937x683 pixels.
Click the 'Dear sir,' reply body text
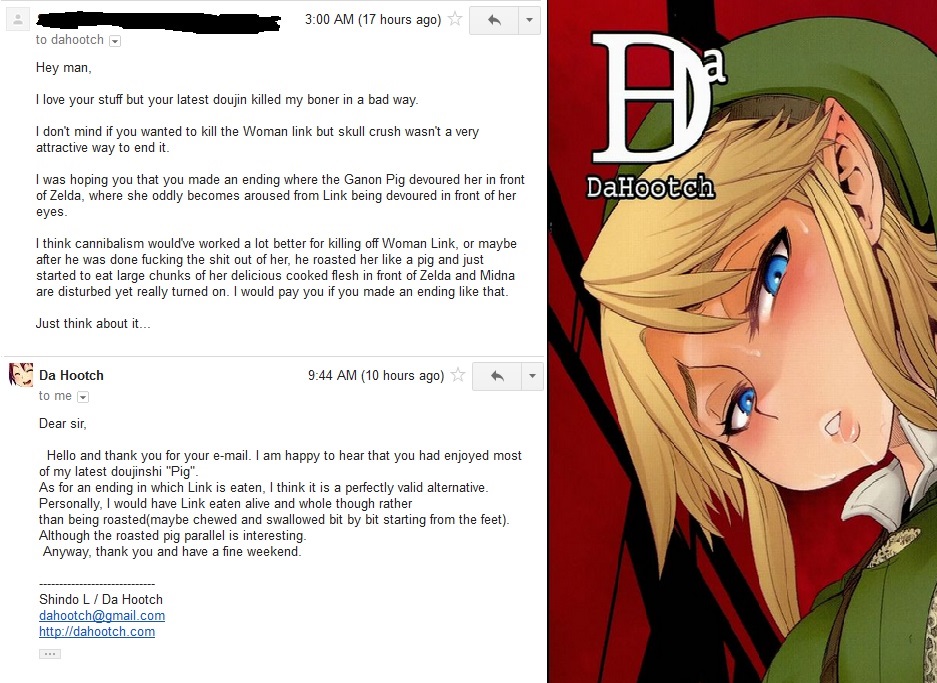[x=63, y=424]
